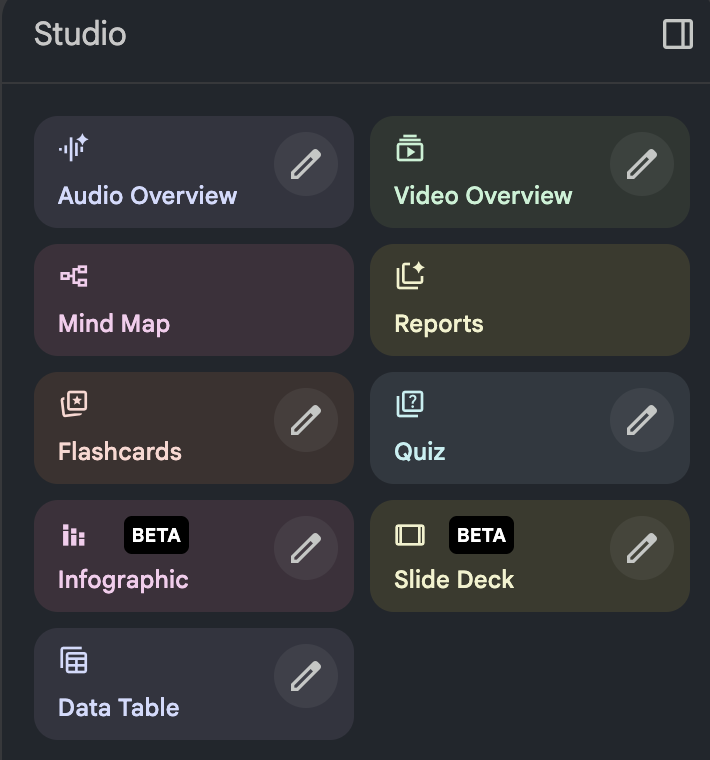Image resolution: width=710 pixels, height=760 pixels.
Task: Click the Quiz question mark icon
Action: pyautogui.click(x=410, y=403)
